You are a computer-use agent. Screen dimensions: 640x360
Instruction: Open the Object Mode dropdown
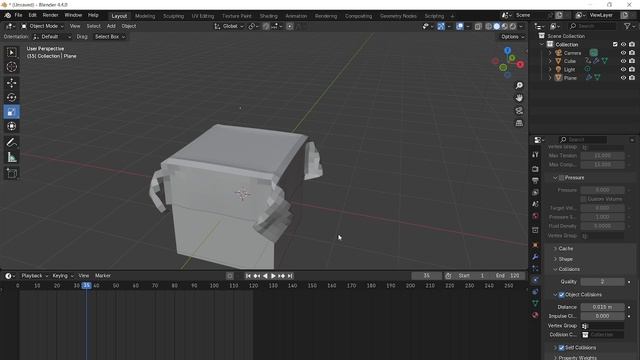(x=43, y=26)
